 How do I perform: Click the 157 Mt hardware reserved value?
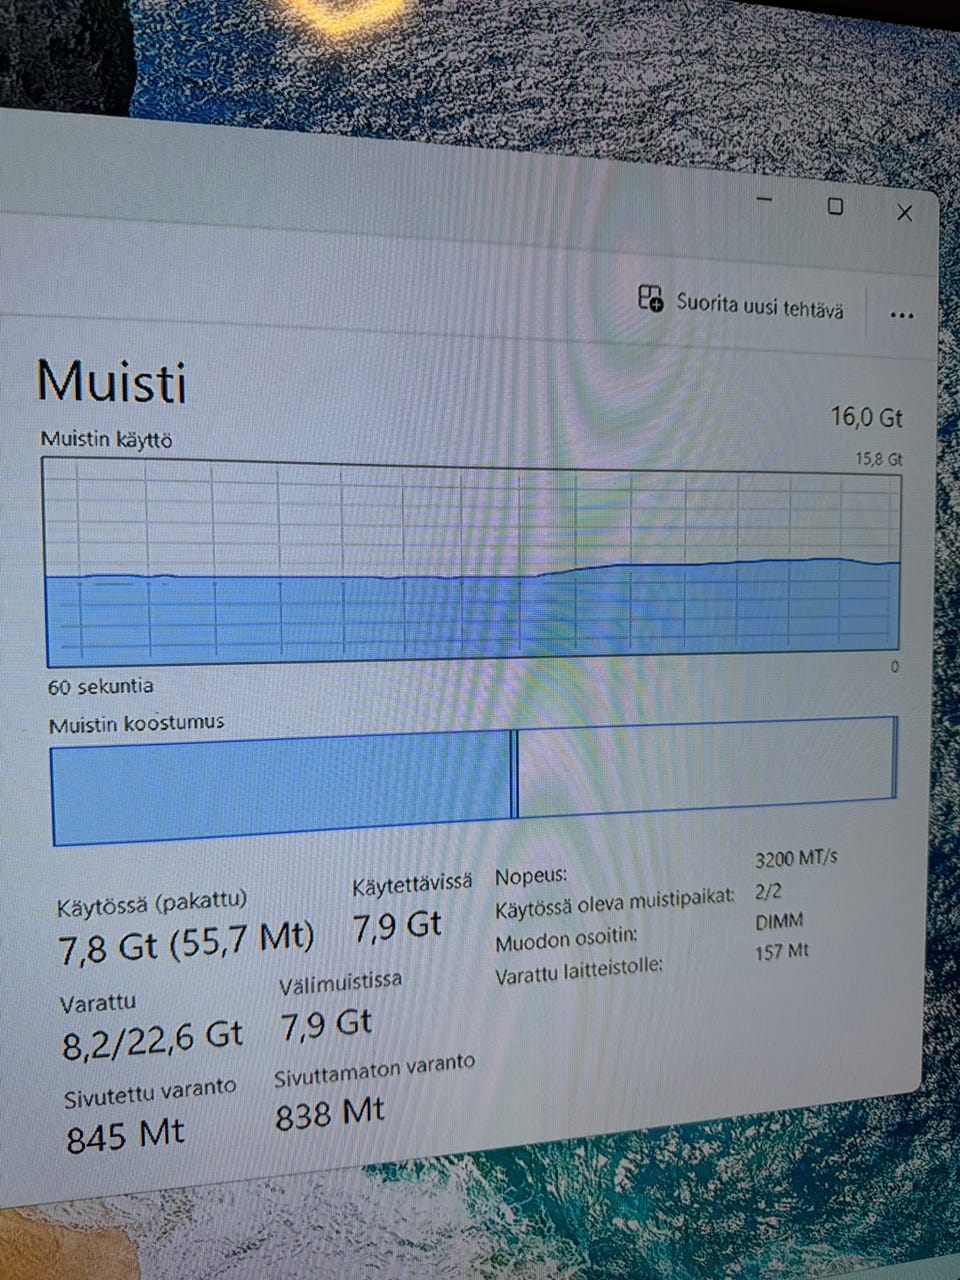[x=781, y=951]
